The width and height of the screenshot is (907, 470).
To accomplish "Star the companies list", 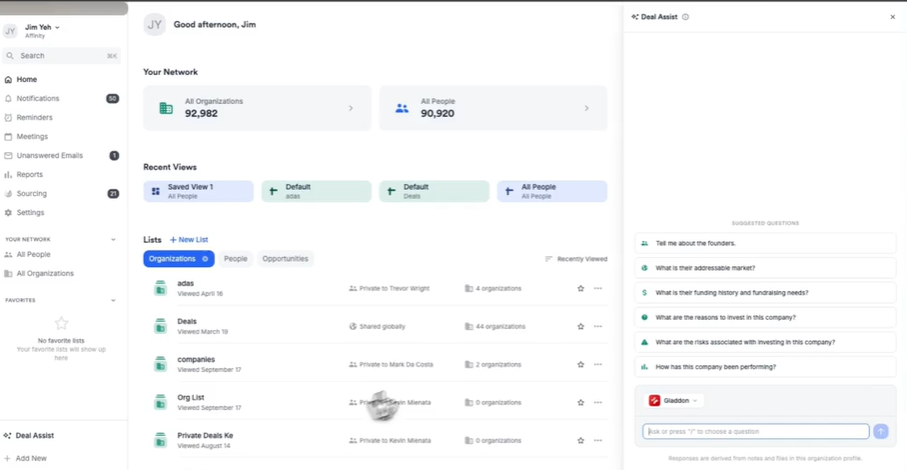I will pos(581,364).
